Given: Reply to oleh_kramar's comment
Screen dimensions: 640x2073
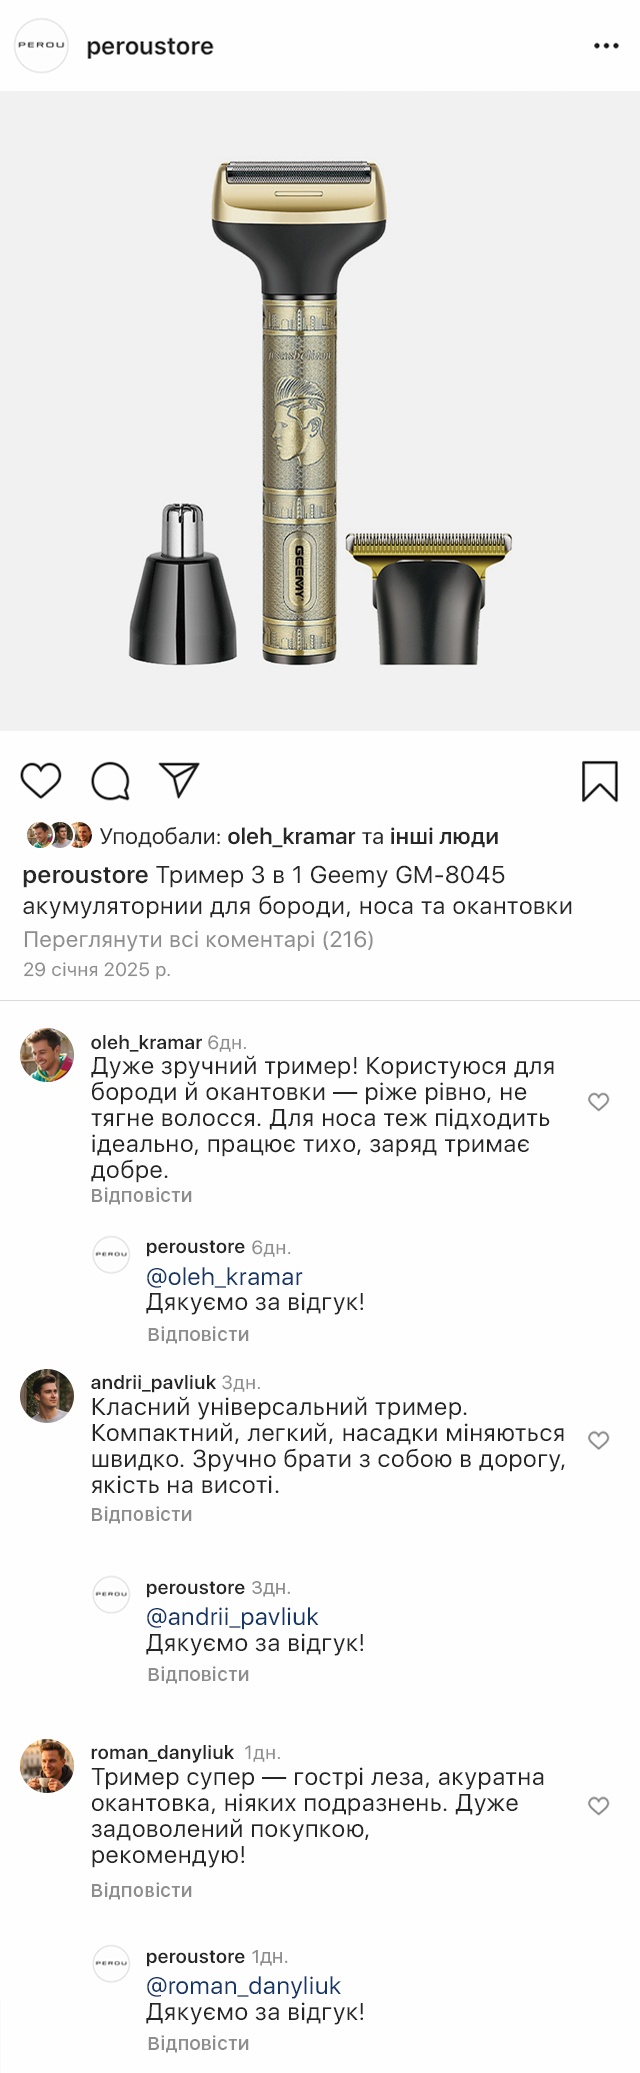Looking at the screenshot, I should 141,1195.
